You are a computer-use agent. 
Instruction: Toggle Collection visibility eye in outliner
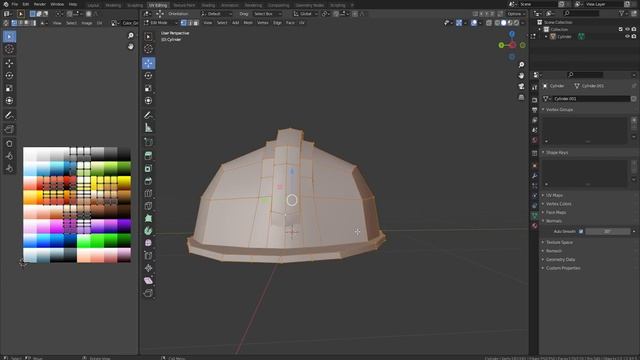tap(627, 29)
